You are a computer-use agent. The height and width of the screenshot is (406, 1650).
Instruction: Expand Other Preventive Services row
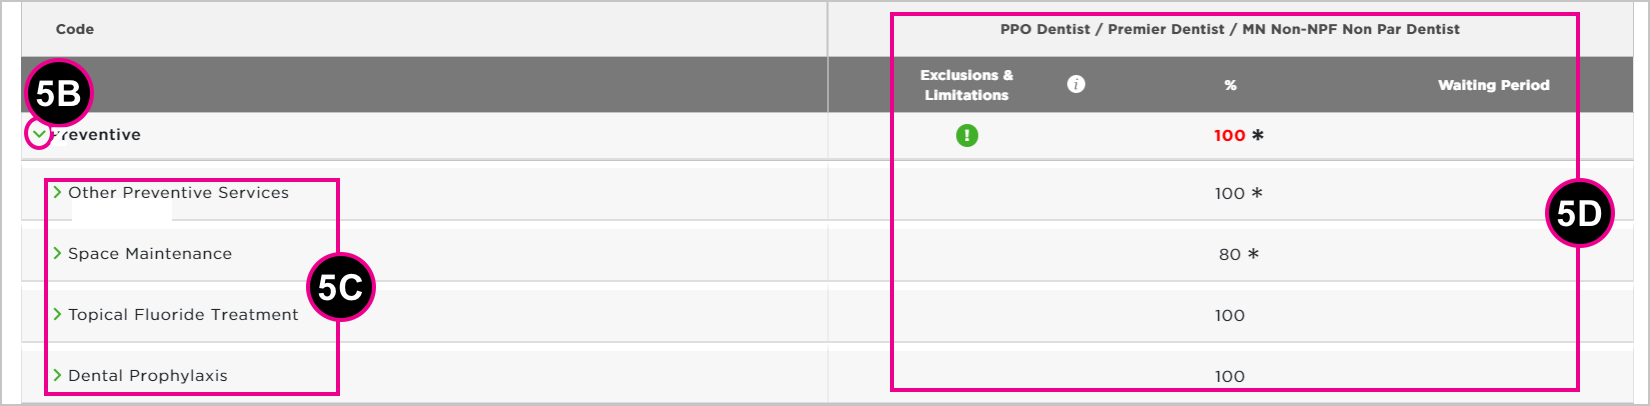pos(58,192)
